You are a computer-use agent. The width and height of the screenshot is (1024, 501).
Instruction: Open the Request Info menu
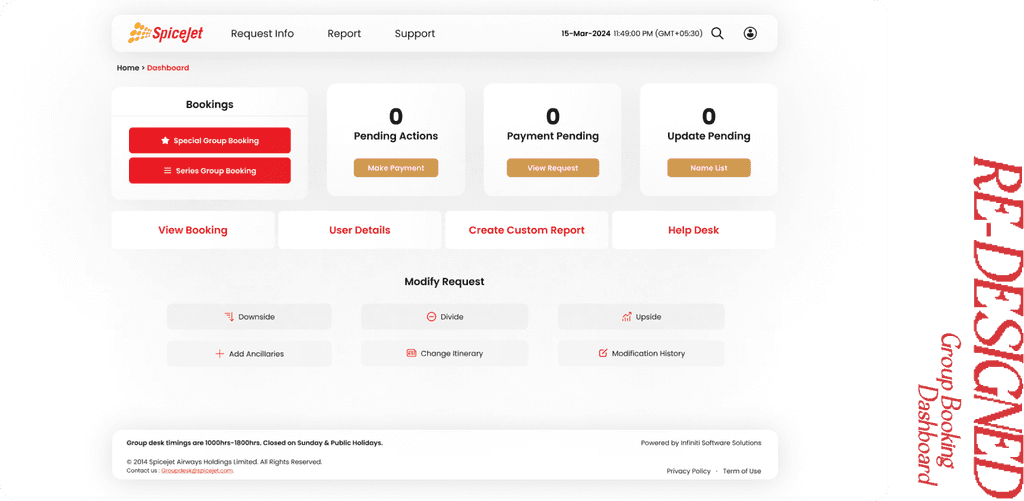263,33
